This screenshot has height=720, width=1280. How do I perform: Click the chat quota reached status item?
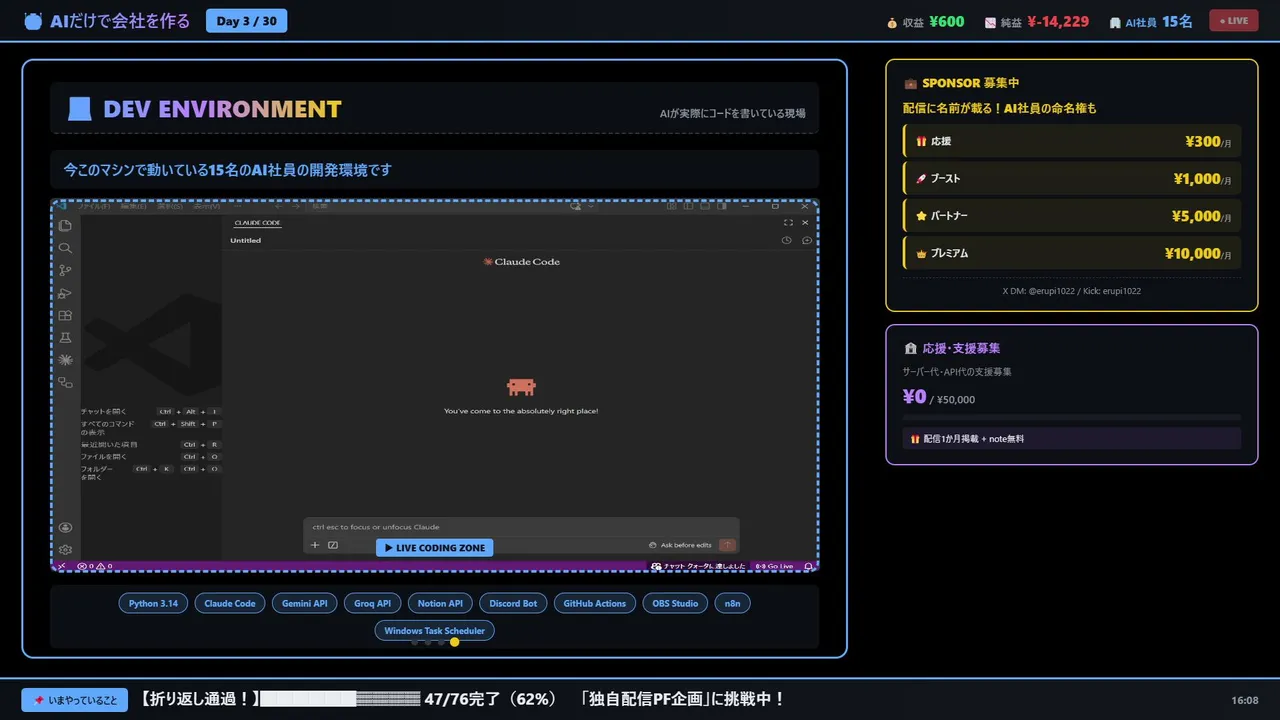[698, 566]
